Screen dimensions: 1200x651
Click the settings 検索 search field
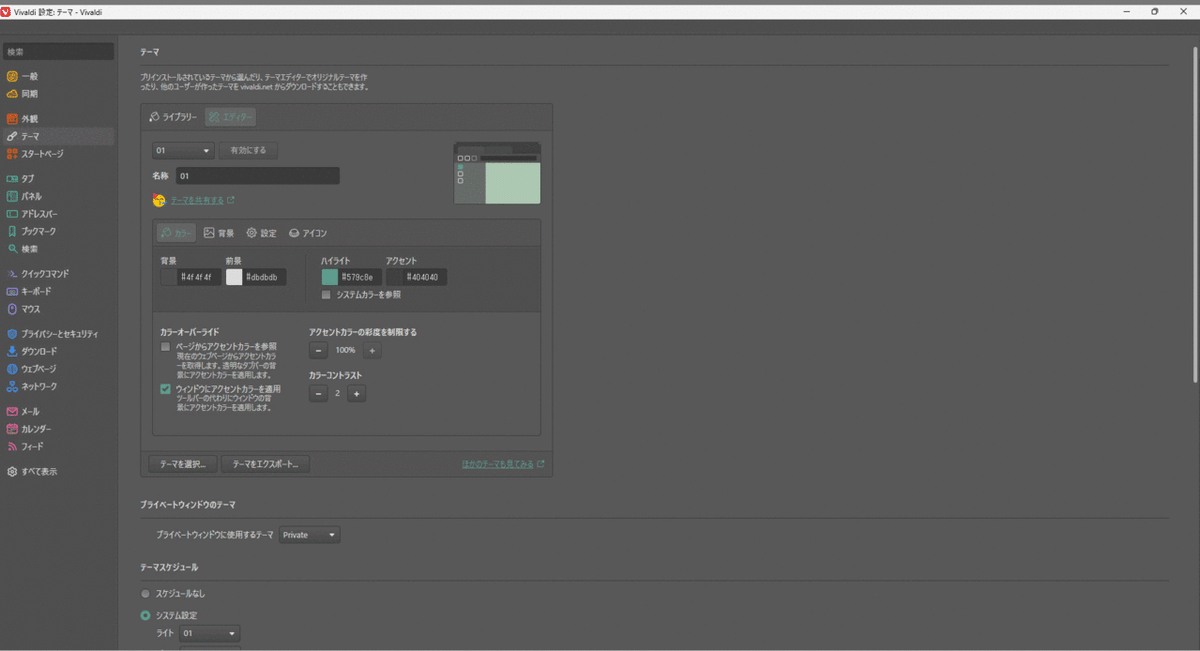(x=57, y=51)
